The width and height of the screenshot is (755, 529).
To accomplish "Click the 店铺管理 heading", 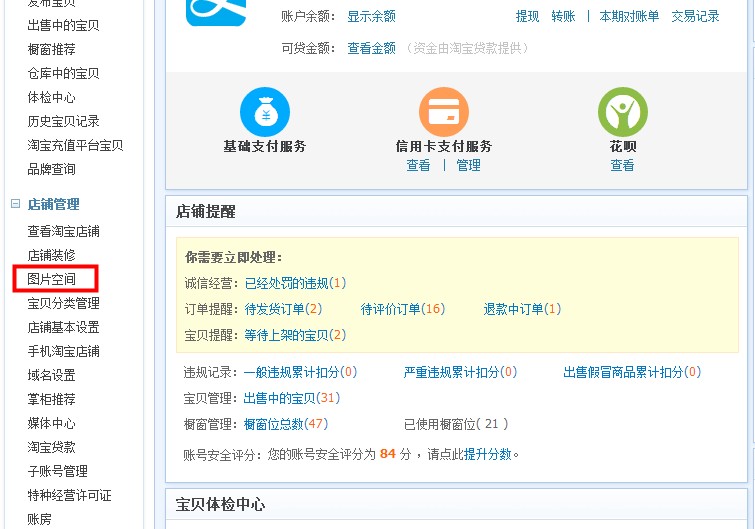I will pyautogui.click(x=53, y=204).
